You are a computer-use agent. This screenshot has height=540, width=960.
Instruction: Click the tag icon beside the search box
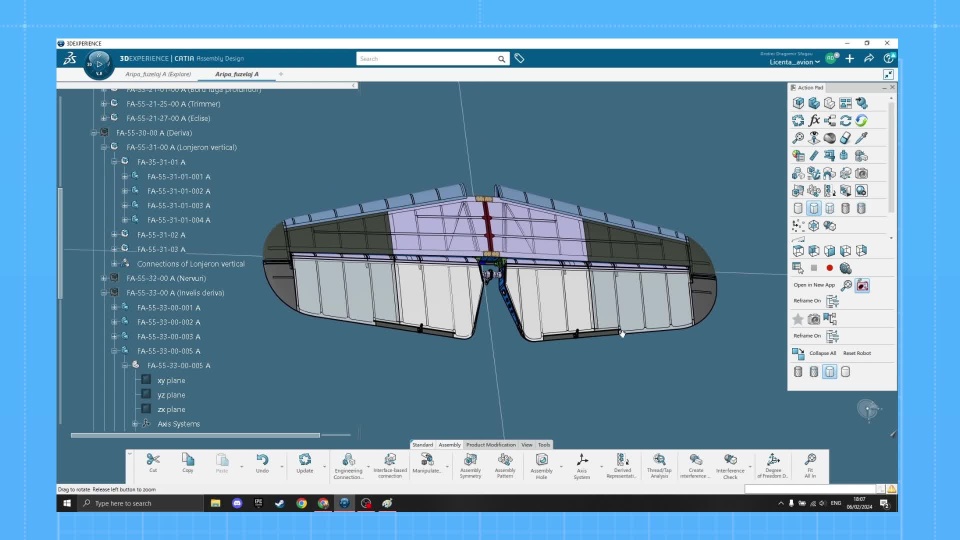point(519,59)
